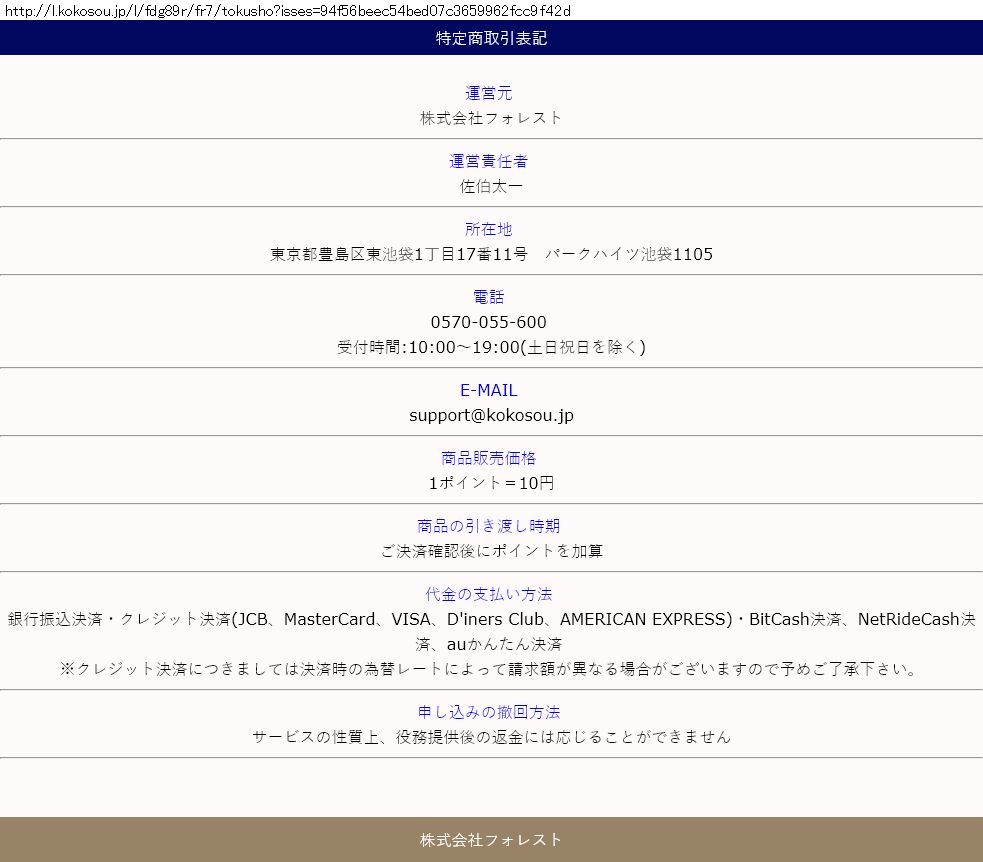This screenshot has width=983, height=862.
Task: Click the auかんたん決済 line
Action: [488, 644]
